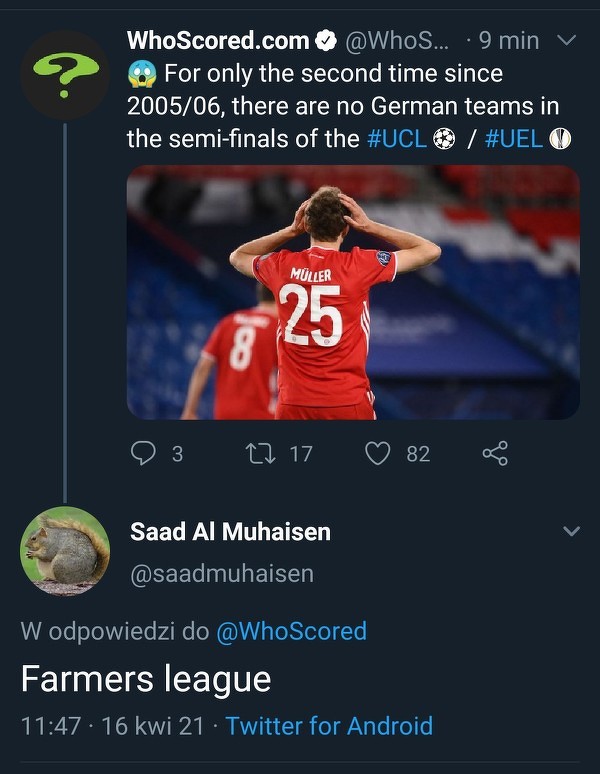The height and width of the screenshot is (774, 600).
Task: Open the @WhoScored mention in the reply
Action: [x=291, y=631]
